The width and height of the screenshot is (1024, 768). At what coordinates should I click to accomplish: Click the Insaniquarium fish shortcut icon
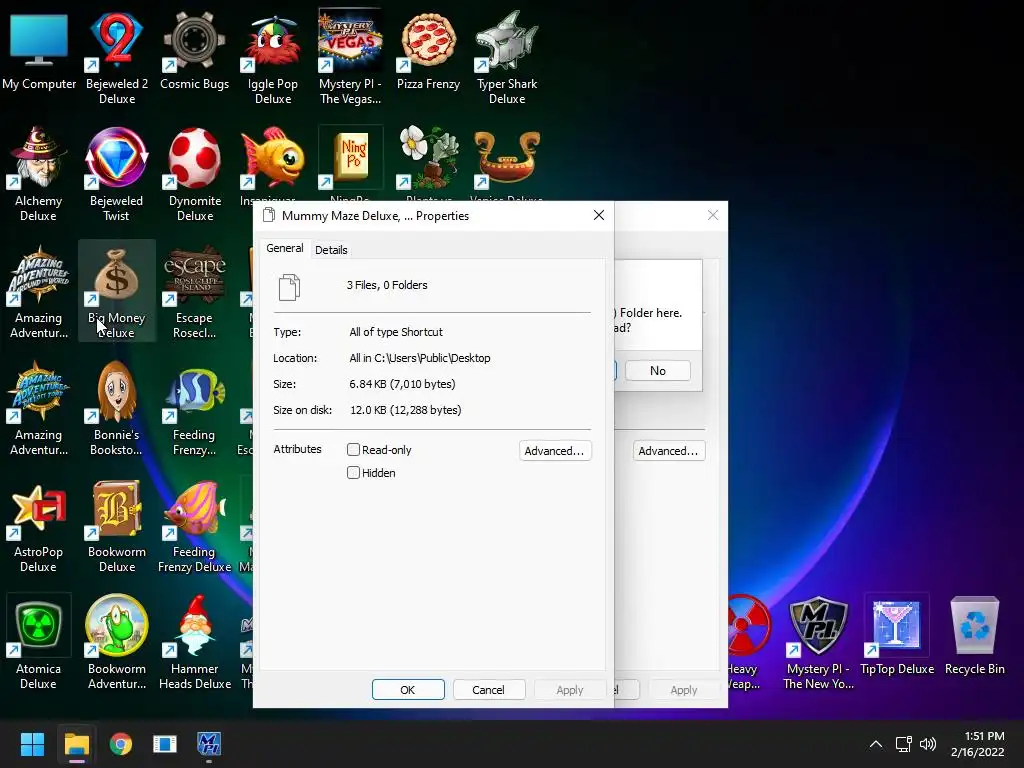point(273,159)
